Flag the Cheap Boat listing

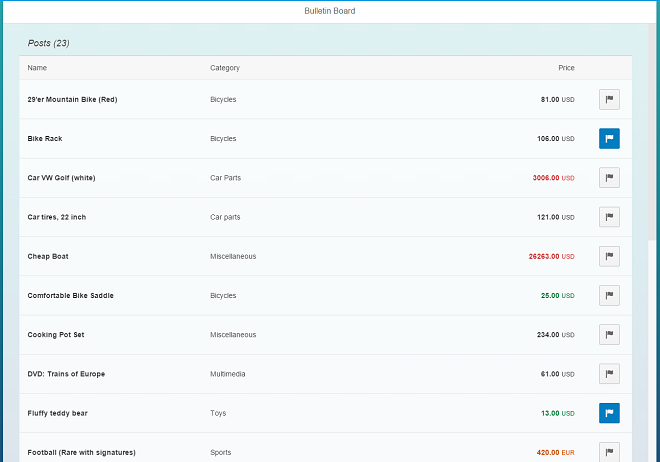pos(609,256)
